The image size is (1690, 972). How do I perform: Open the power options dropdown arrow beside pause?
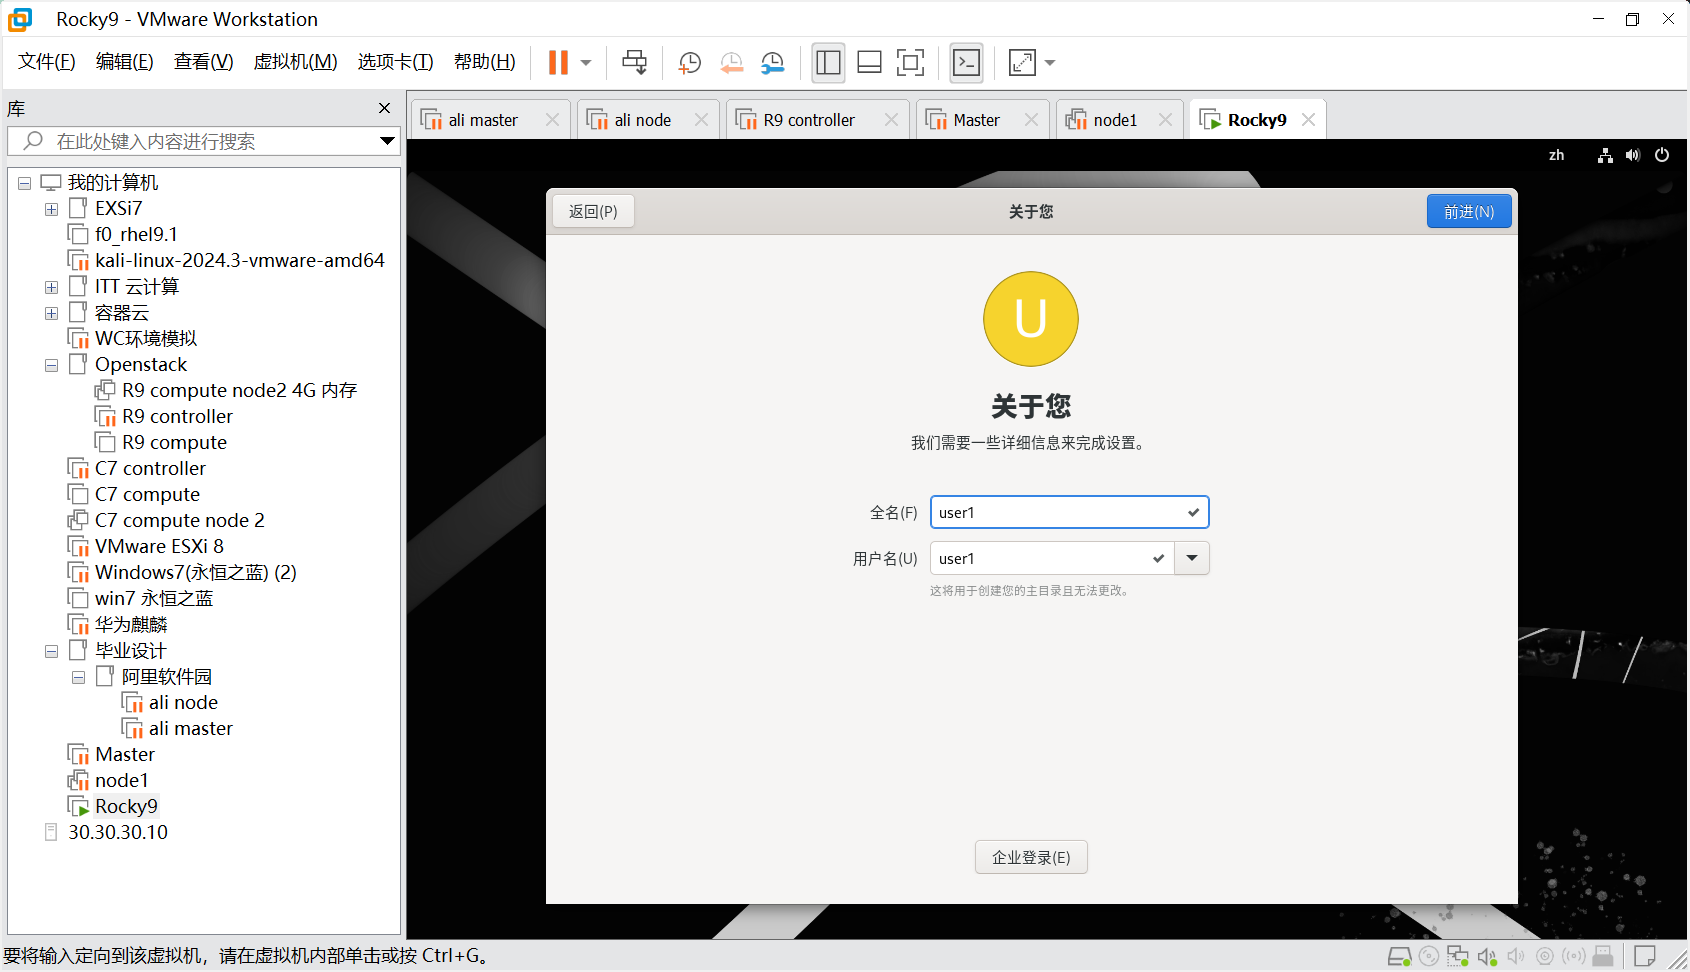tap(586, 63)
